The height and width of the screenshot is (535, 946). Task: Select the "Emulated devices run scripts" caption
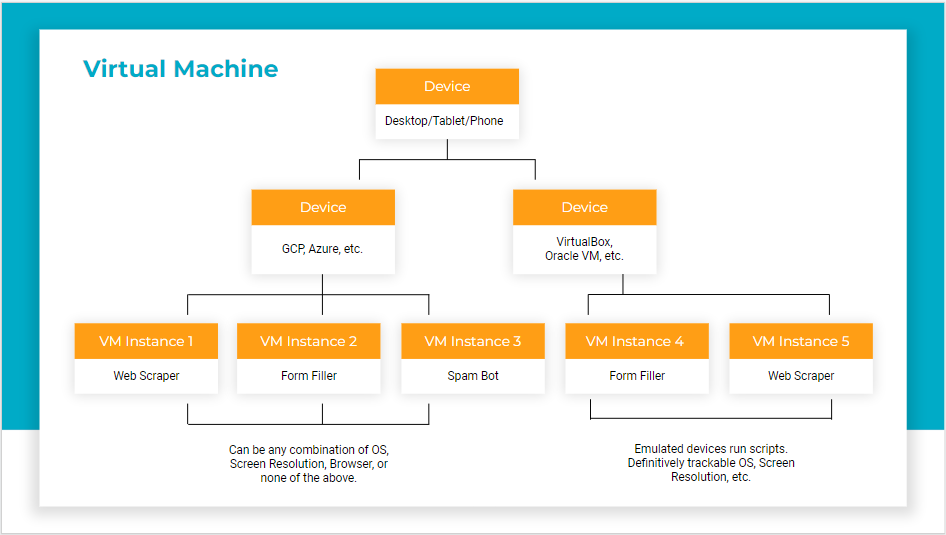click(711, 463)
